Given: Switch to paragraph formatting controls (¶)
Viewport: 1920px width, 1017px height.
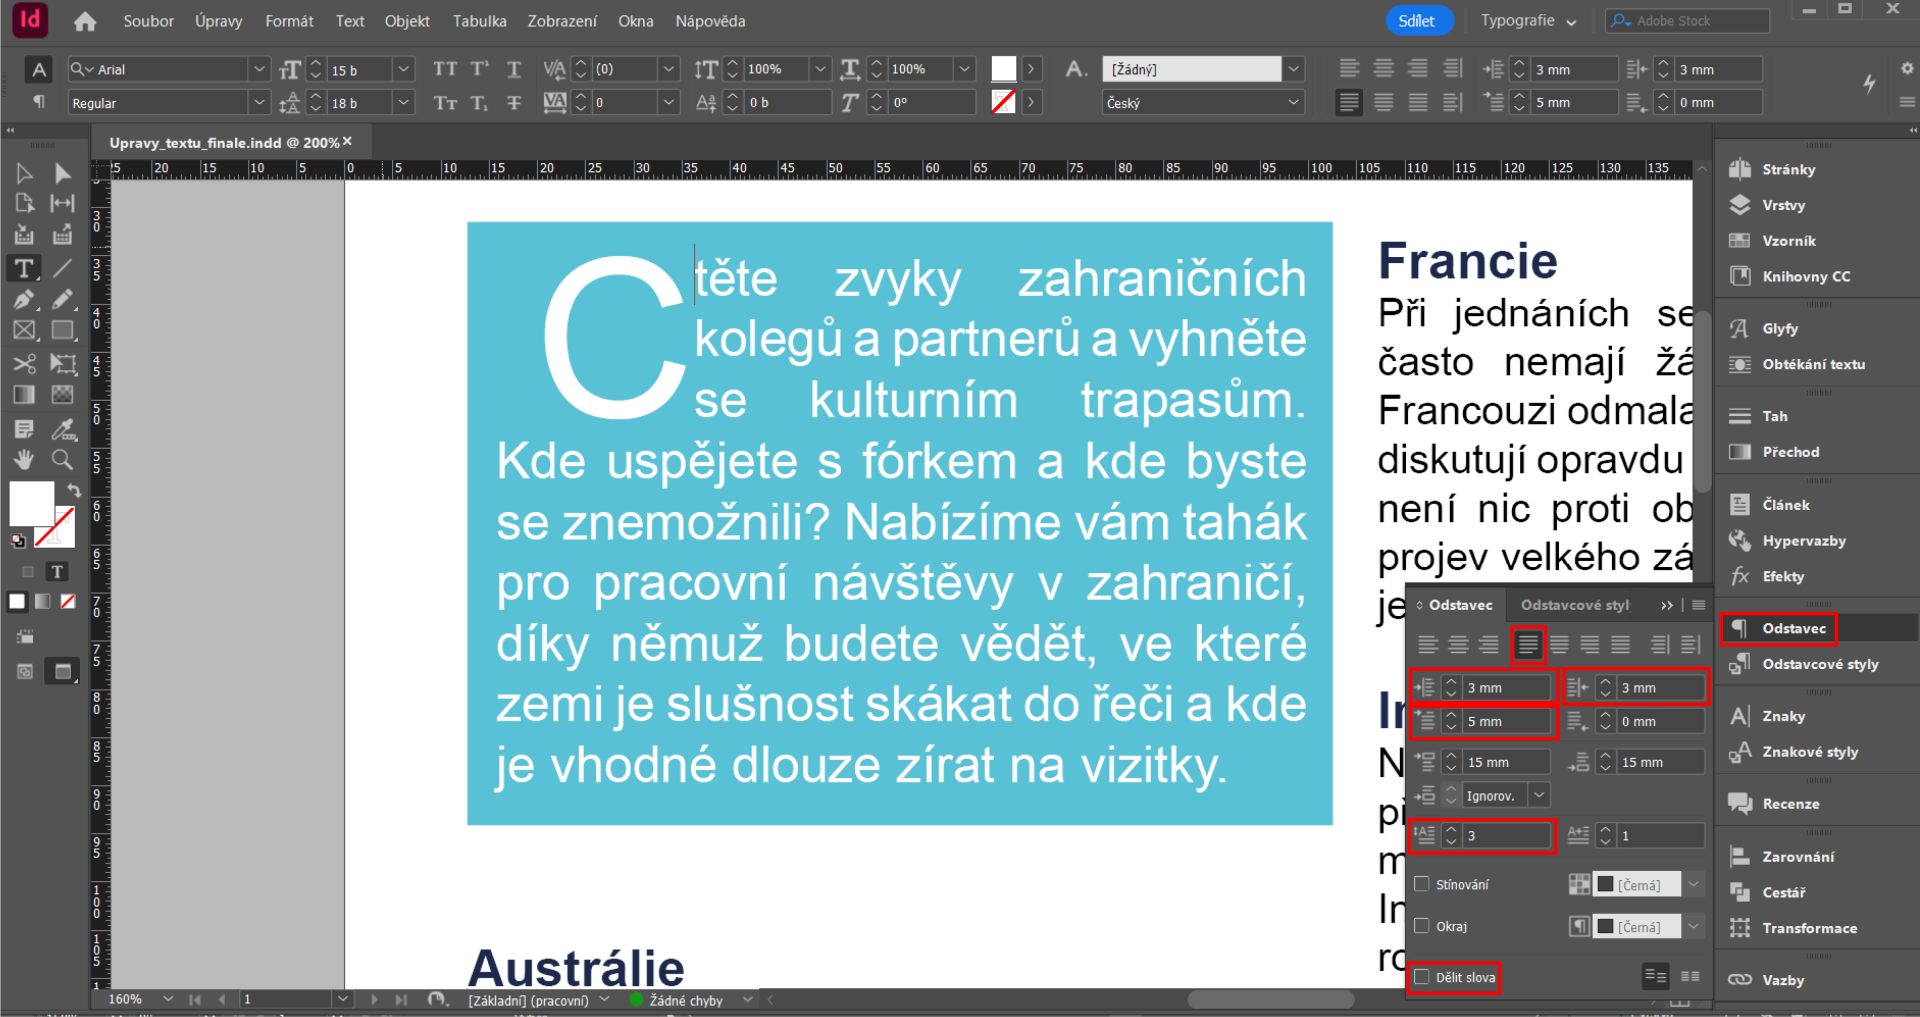Looking at the screenshot, I should [x=38, y=102].
